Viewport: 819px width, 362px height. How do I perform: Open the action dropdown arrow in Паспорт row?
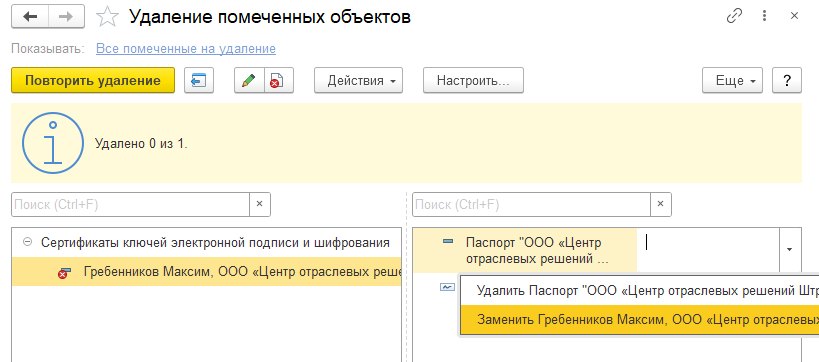tap(789, 250)
